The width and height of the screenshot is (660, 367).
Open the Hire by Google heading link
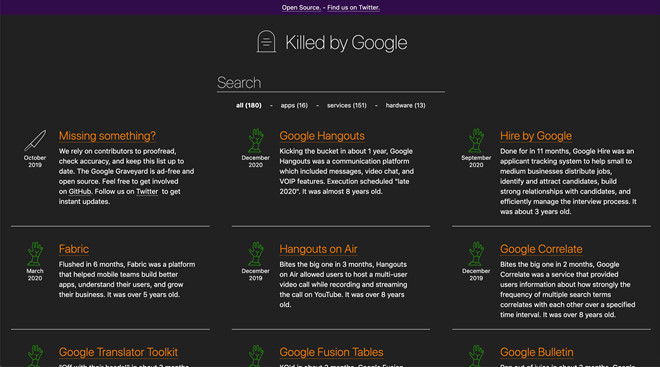536,136
